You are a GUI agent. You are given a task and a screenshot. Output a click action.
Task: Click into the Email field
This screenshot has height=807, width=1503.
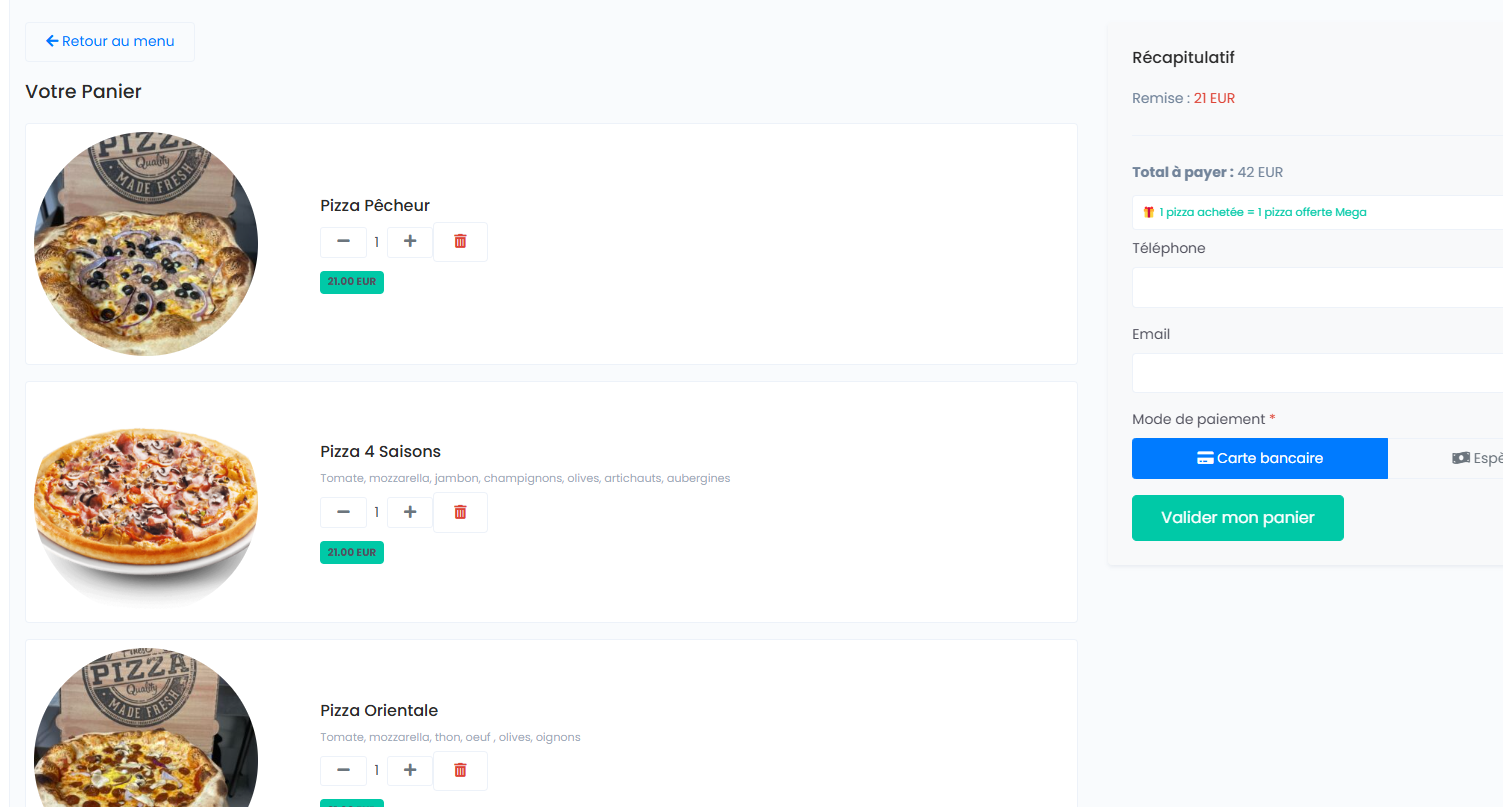coord(1316,373)
